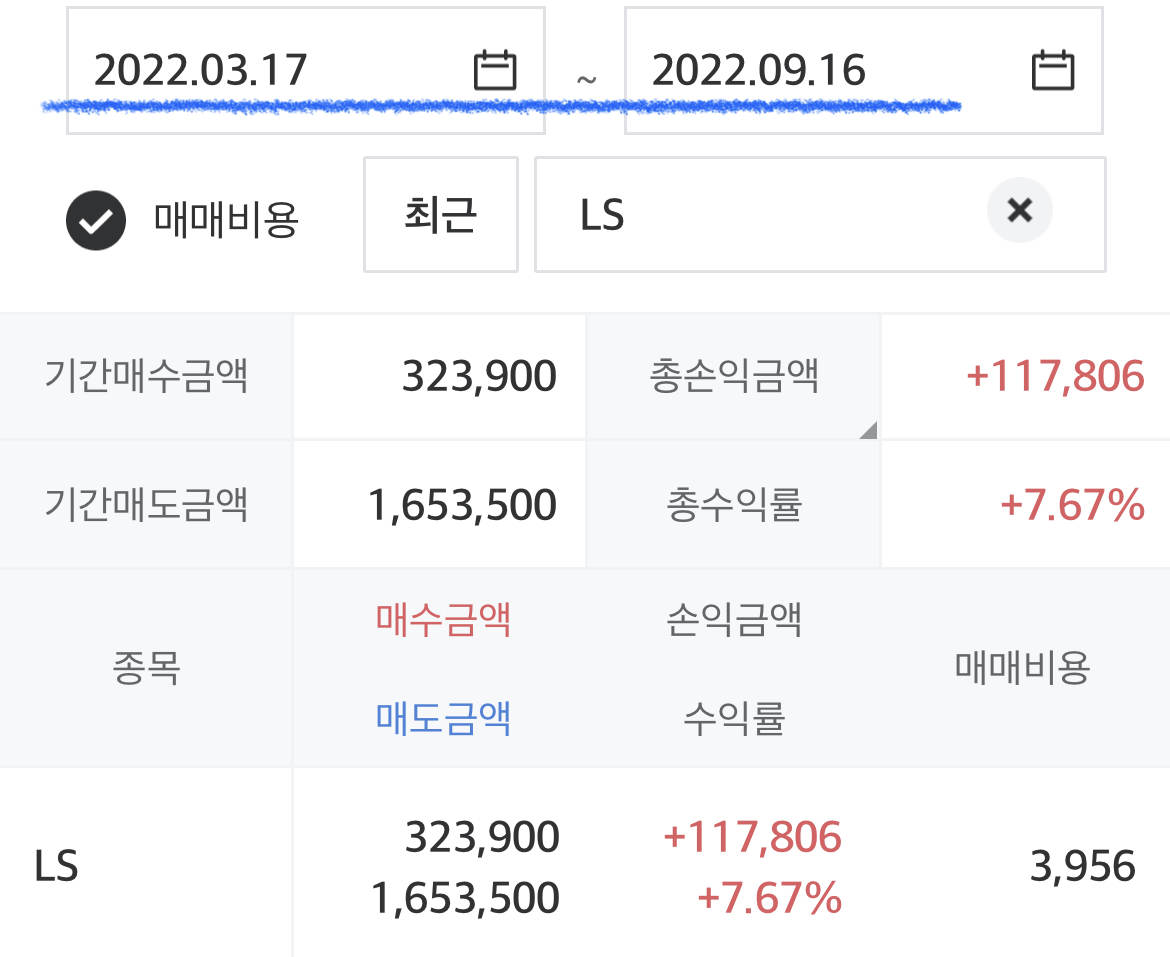Image resolution: width=1170 pixels, height=957 pixels.
Task: Select the 수익률 column header
Action: pyautogui.click(x=733, y=718)
